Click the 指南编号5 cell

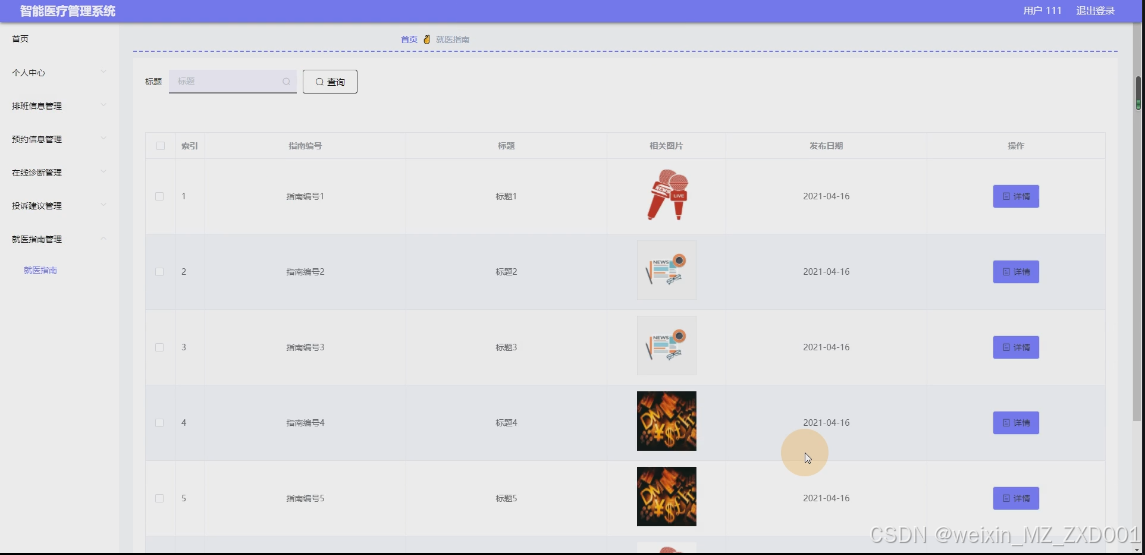click(x=305, y=499)
